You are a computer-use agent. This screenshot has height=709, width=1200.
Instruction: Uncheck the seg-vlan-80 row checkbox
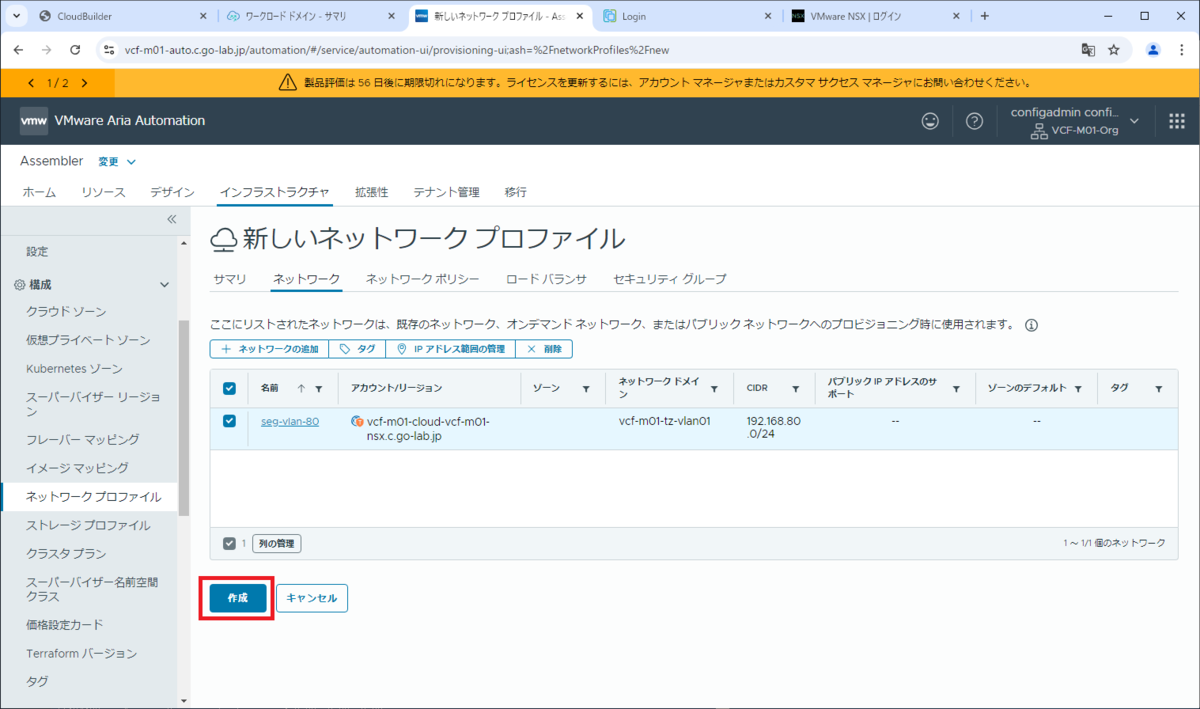(229, 422)
